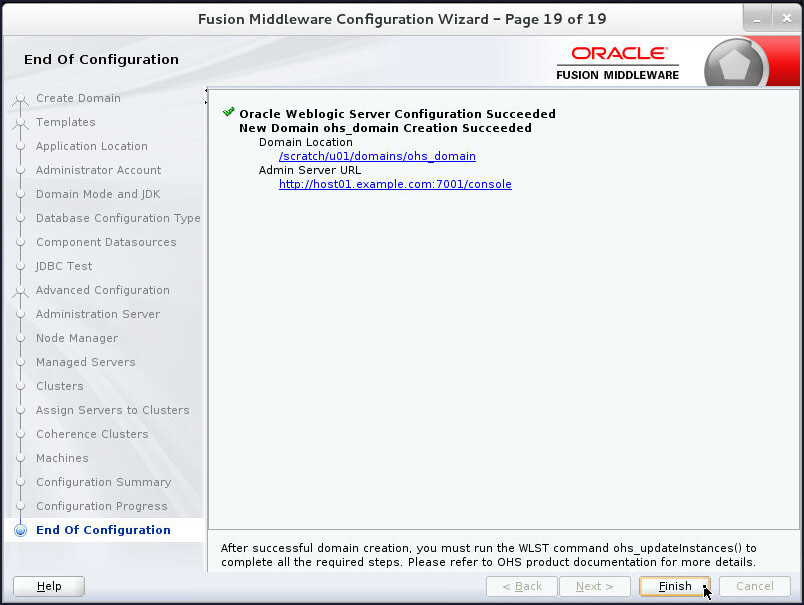
Task: Click the Help button
Action: click(x=48, y=586)
